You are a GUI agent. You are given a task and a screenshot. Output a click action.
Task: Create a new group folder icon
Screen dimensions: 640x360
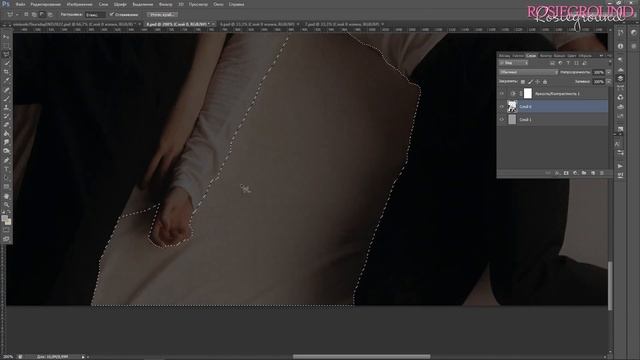click(584, 173)
